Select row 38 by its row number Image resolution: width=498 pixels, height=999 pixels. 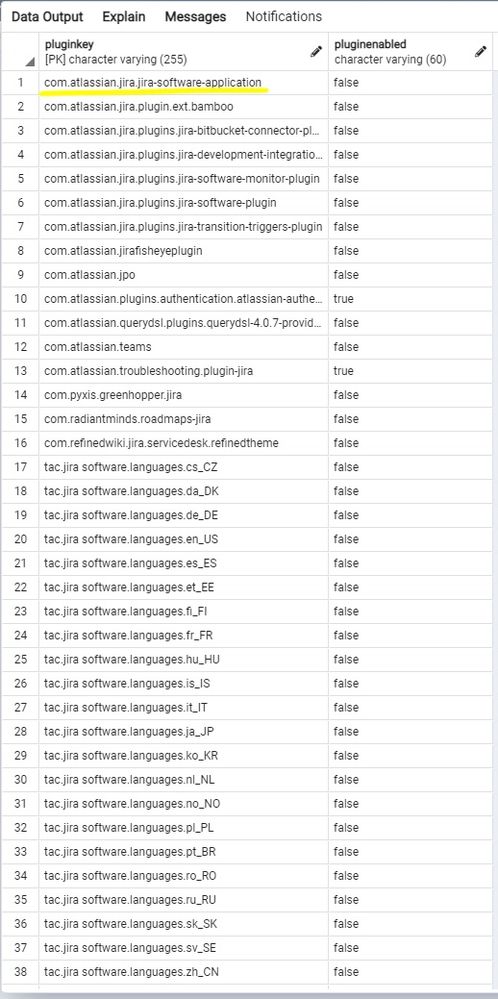(20, 972)
